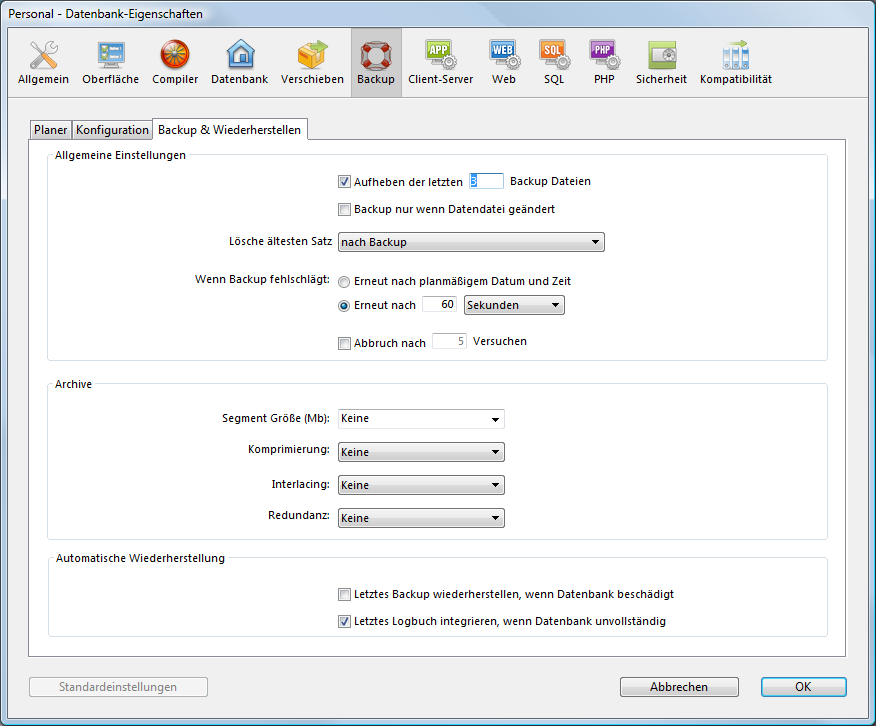Open the Komprimierung dropdown
Viewport: 876px width, 726px height.
point(421,452)
